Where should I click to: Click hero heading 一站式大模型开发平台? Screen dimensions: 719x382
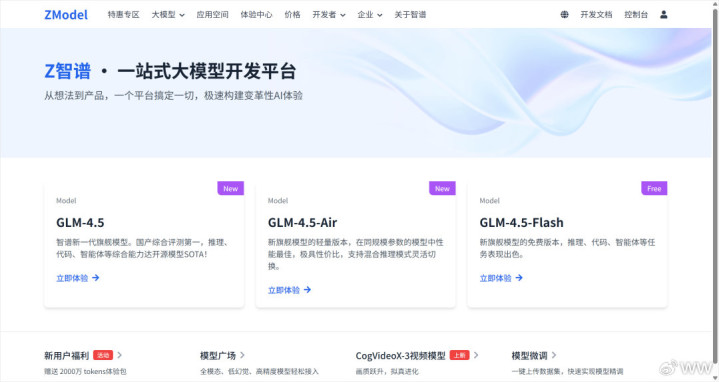206,72
